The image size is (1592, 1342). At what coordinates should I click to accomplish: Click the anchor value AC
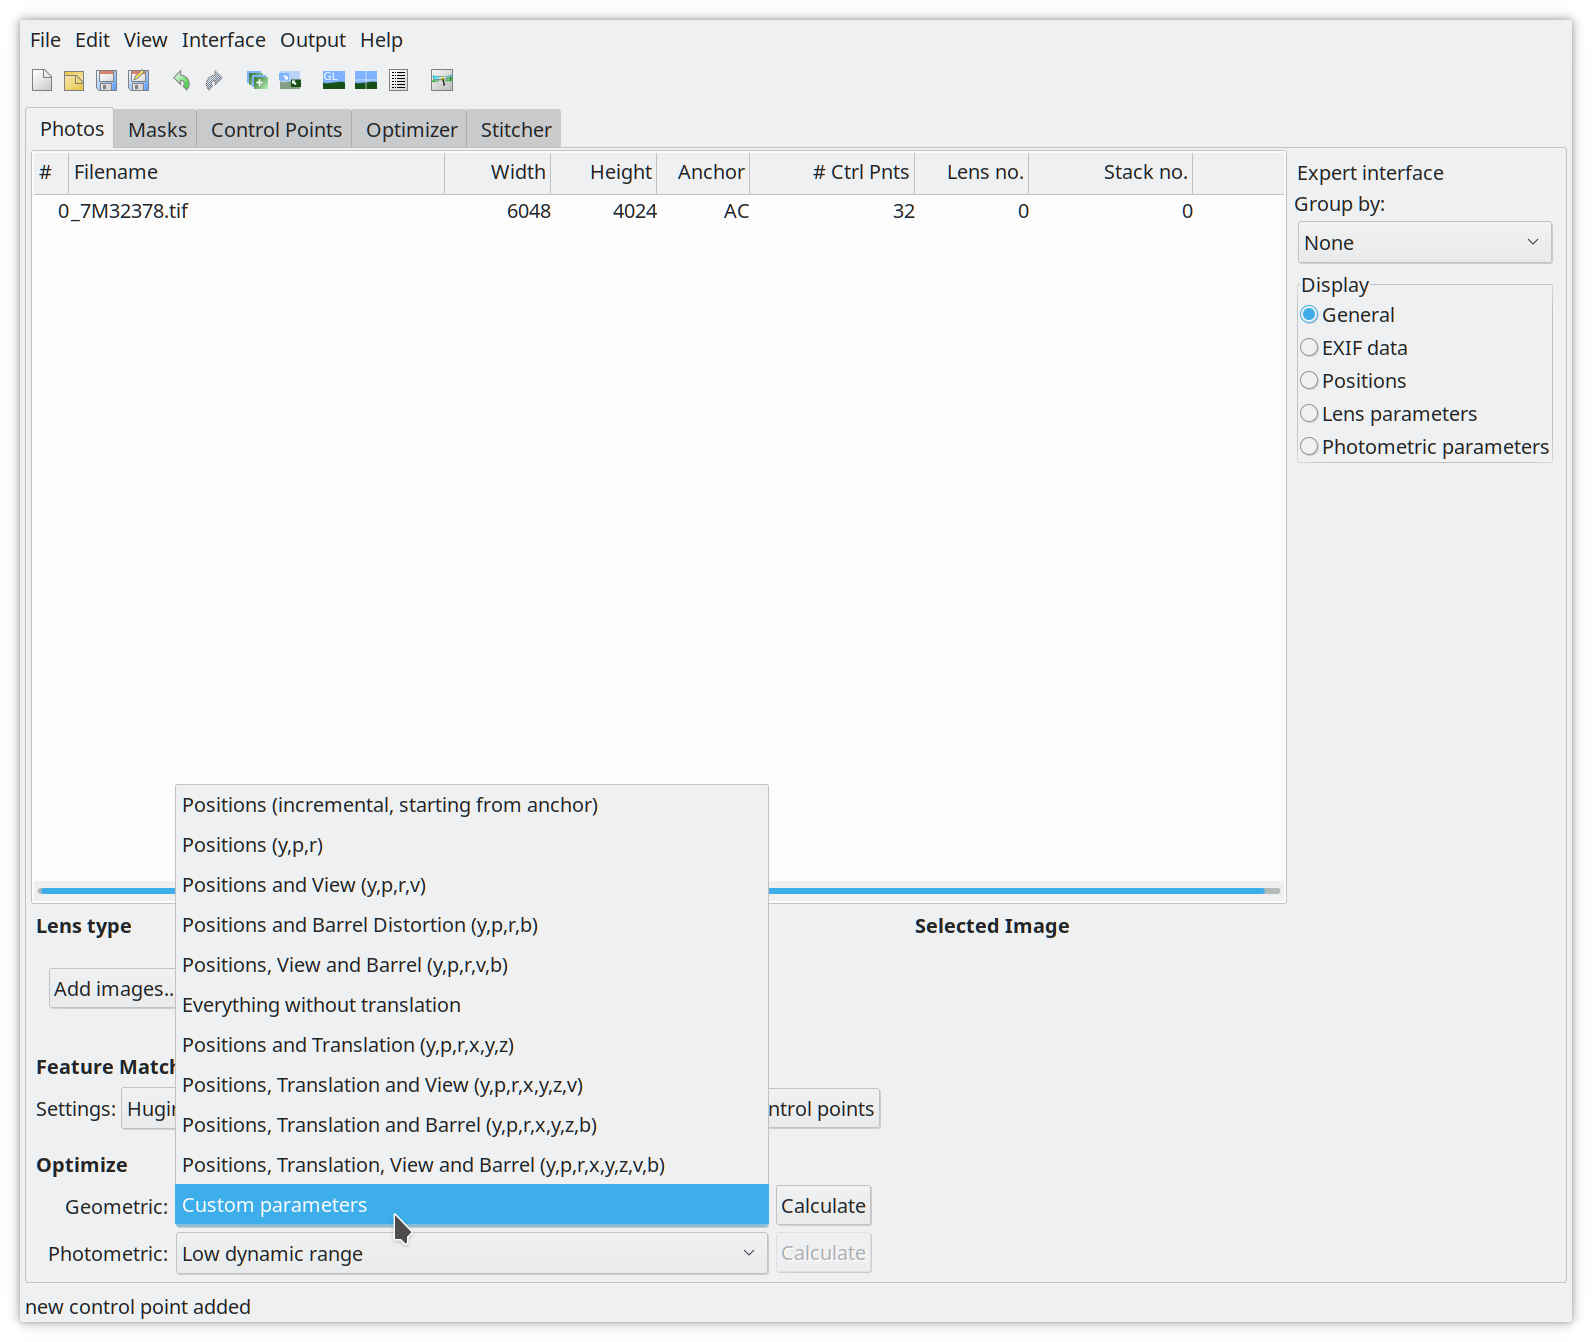point(737,211)
